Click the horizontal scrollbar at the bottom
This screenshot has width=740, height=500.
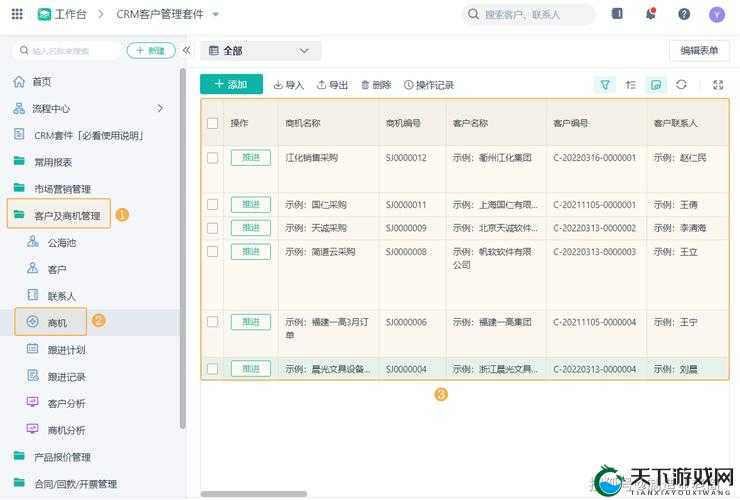click(253, 494)
